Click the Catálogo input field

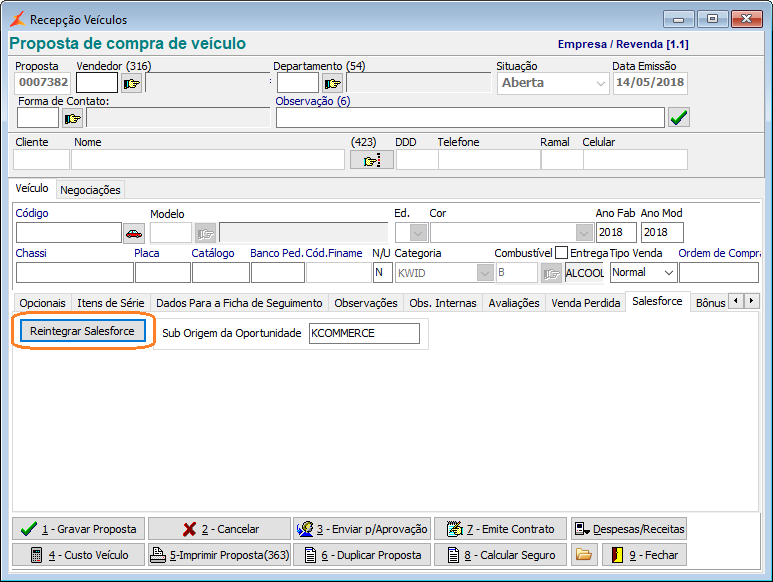tap(221, 273)
